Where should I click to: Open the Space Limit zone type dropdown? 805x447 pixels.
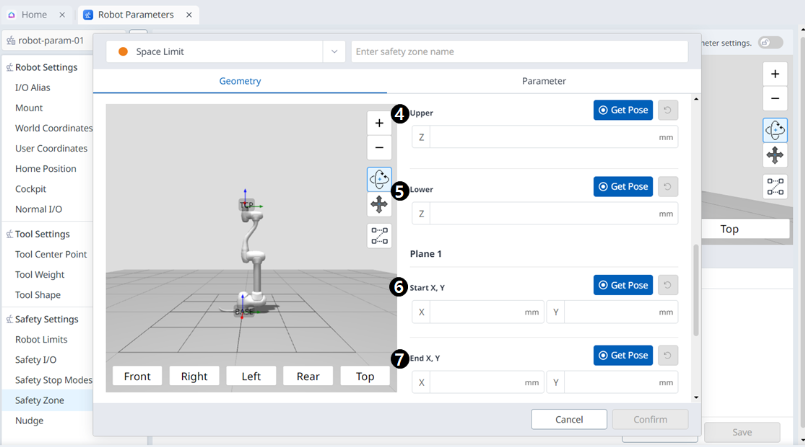pyautogui.click(x=334, y=52)
